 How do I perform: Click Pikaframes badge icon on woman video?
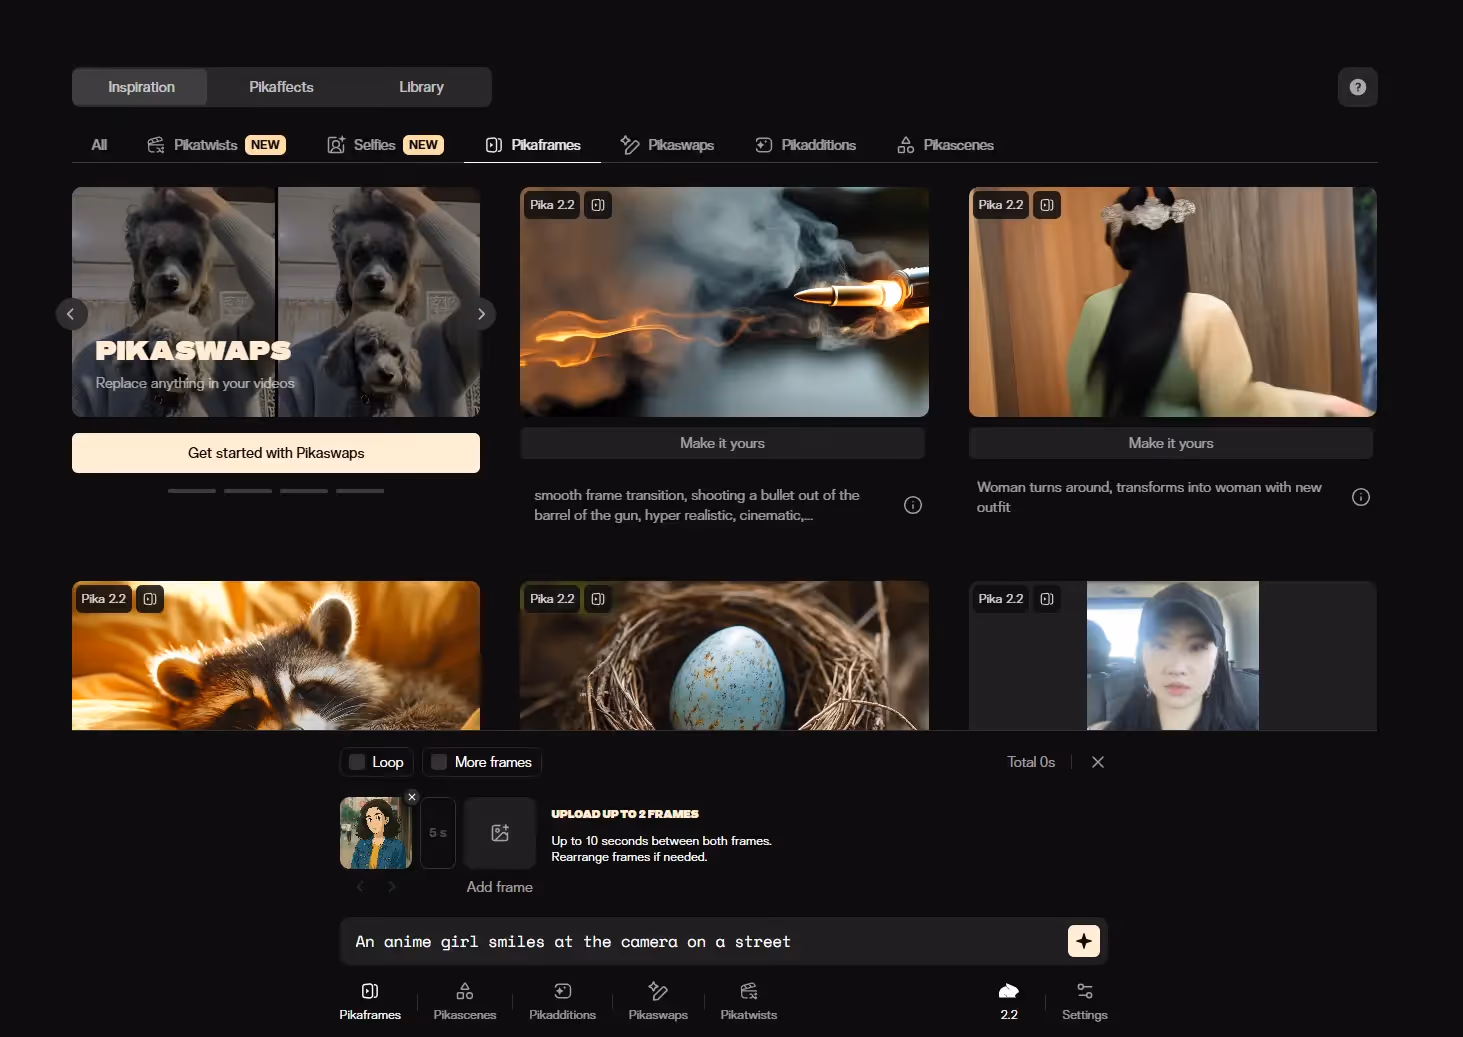tap(1047, 205)
